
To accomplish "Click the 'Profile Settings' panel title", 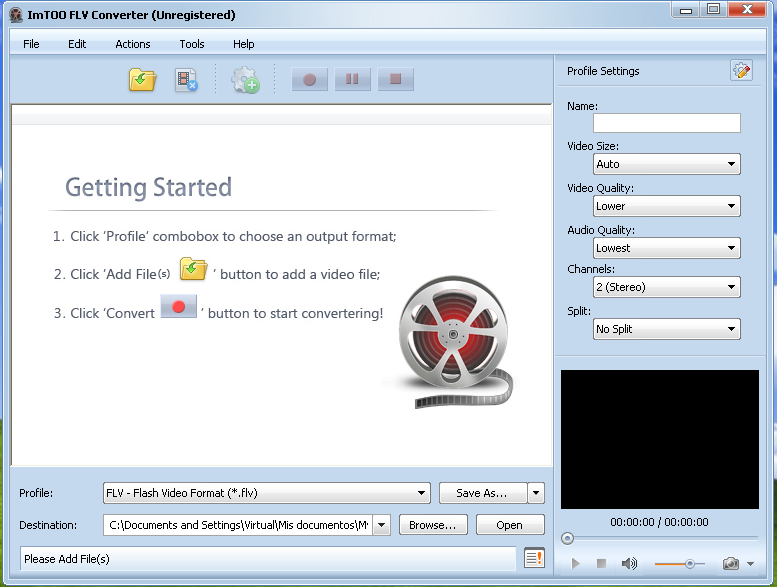I will click(603, 71).
